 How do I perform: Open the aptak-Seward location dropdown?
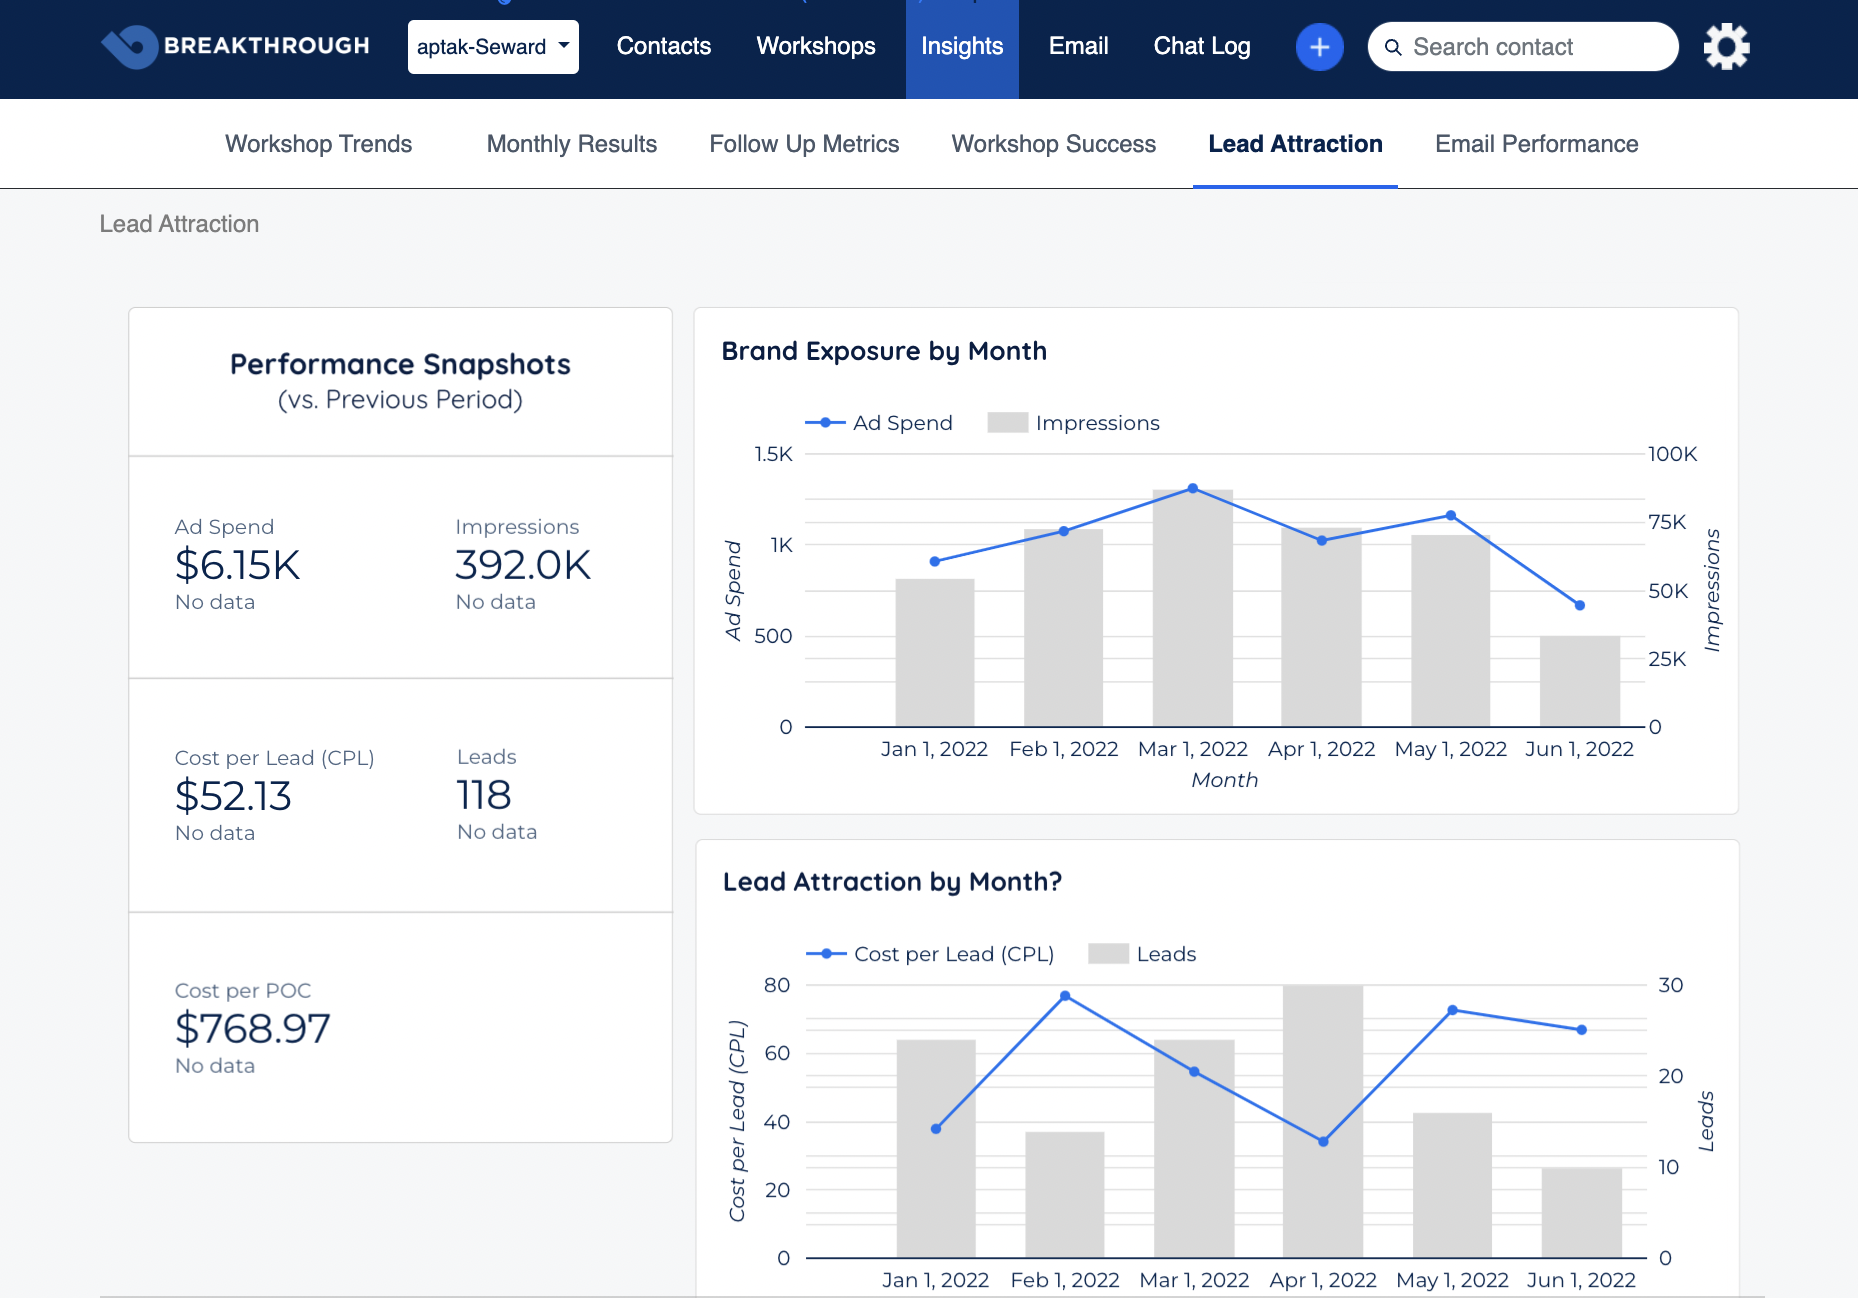coord(492,46)
